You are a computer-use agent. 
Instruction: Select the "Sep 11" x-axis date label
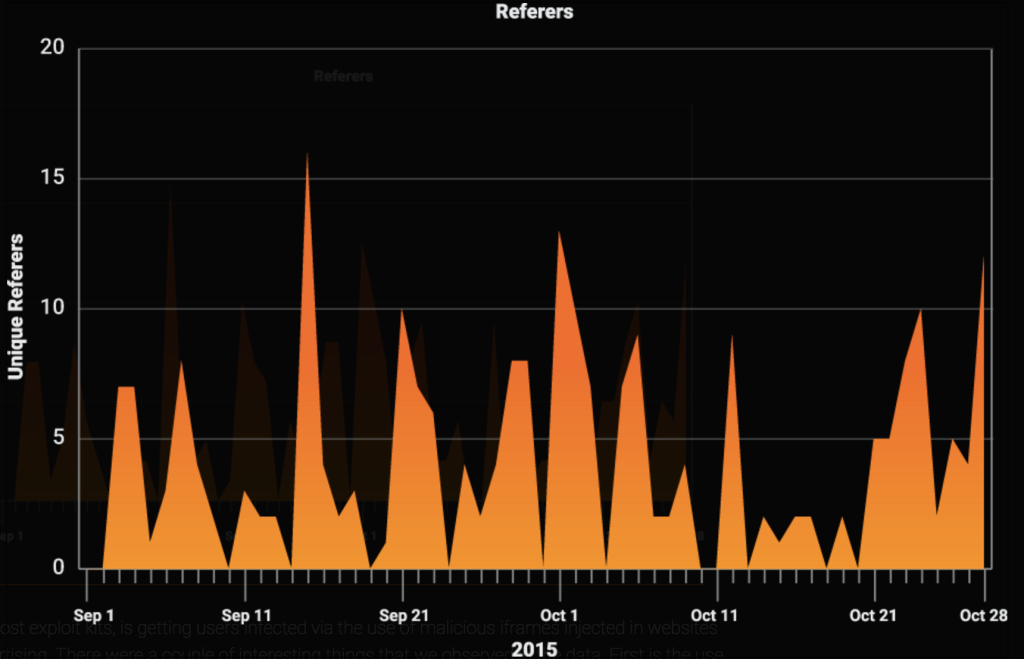(246, 614)
